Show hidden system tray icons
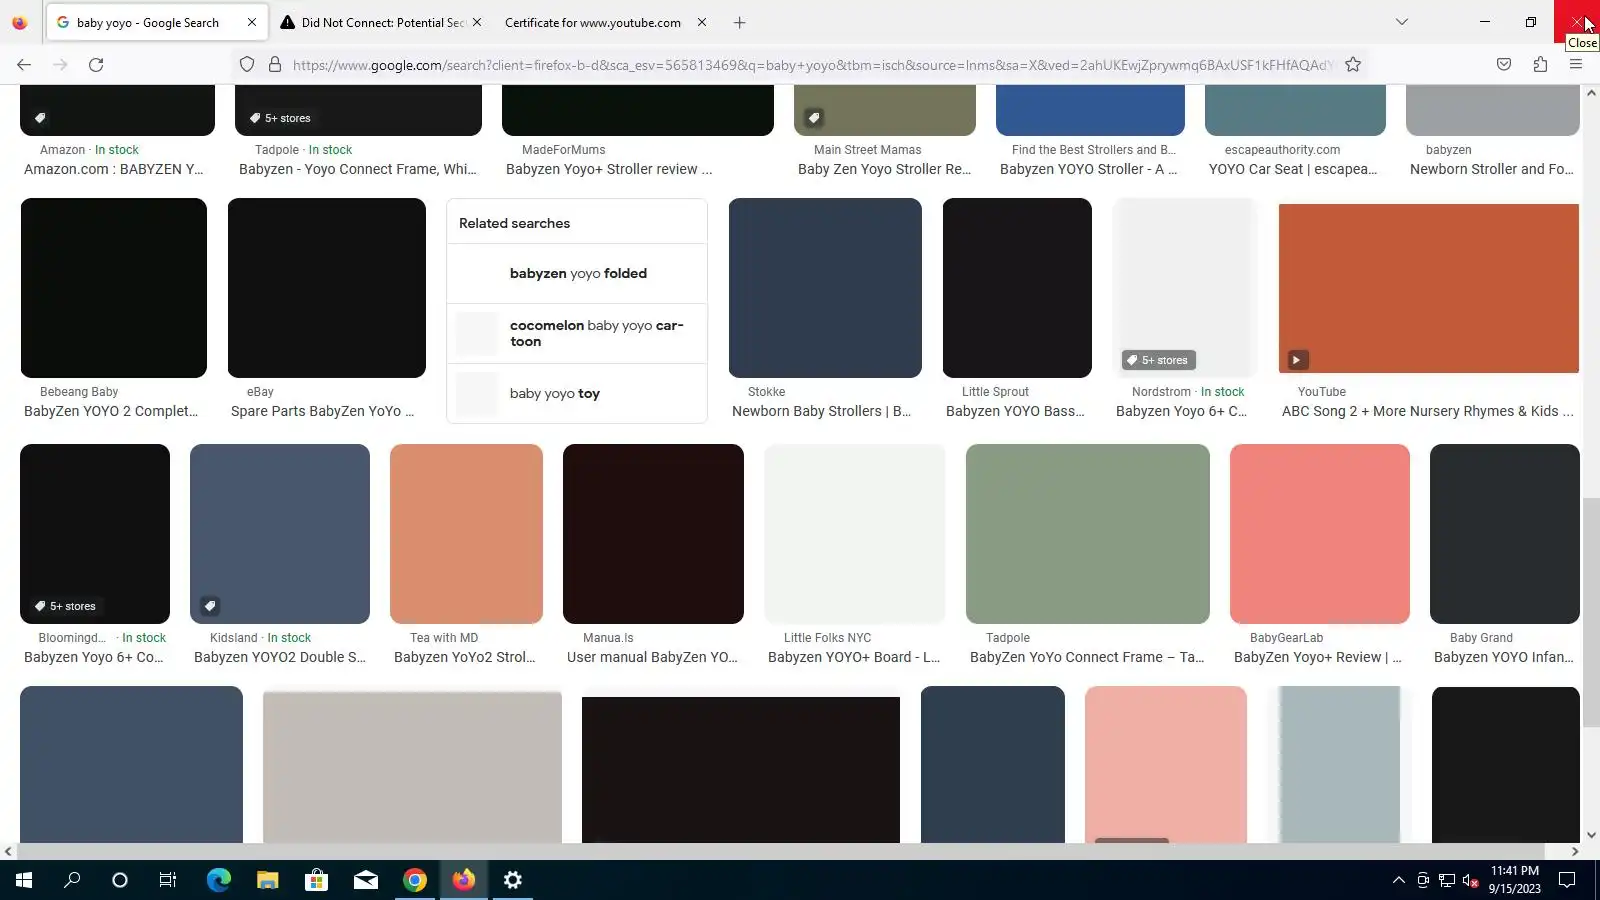This screenshot has width=1600, height=900. tap(1398, 880)
